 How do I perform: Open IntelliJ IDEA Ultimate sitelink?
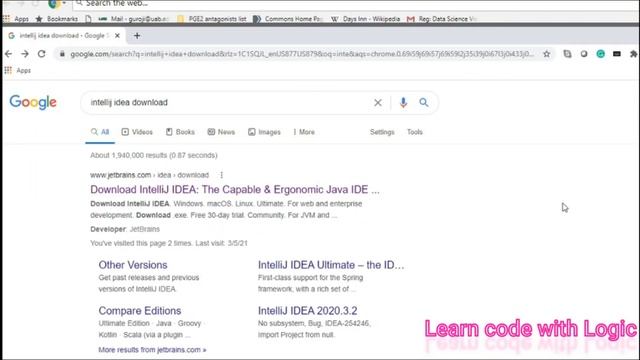[x=331, y=265]
